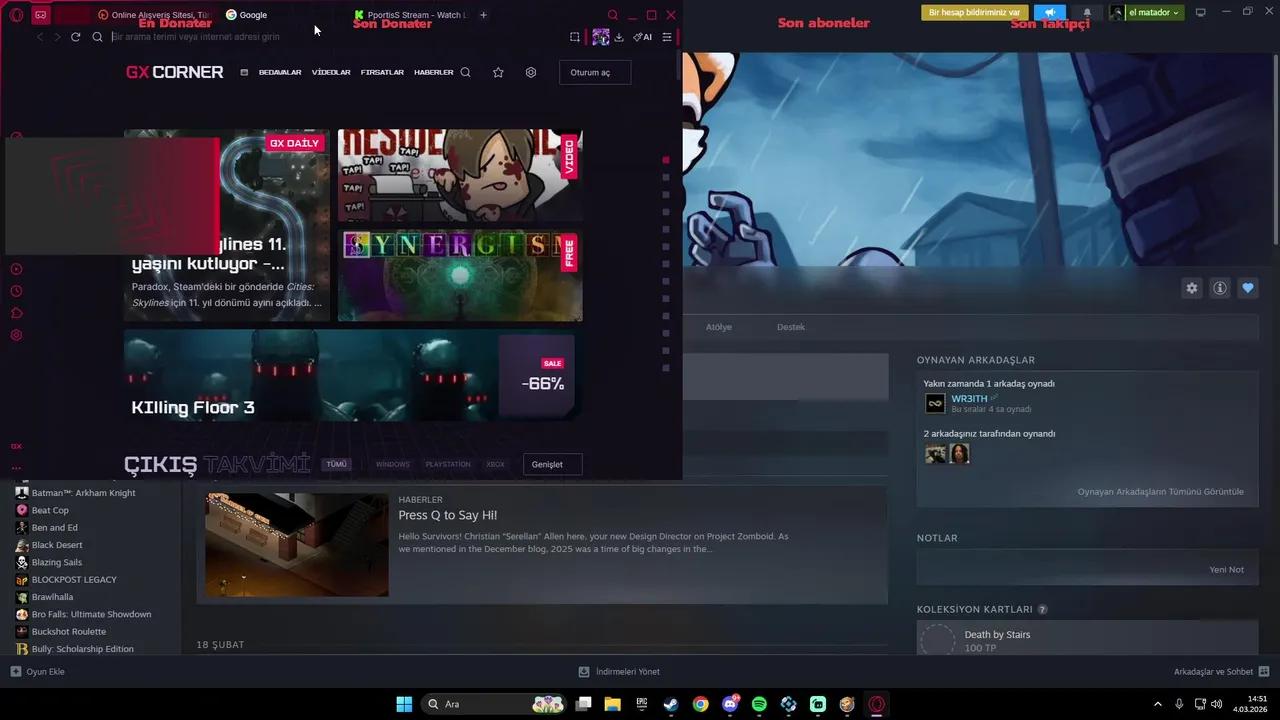Launch Spotify from the Windows taskbar
Image resolution: width=1280 pixels, height=720 pixels.
(x=759, y=704)
